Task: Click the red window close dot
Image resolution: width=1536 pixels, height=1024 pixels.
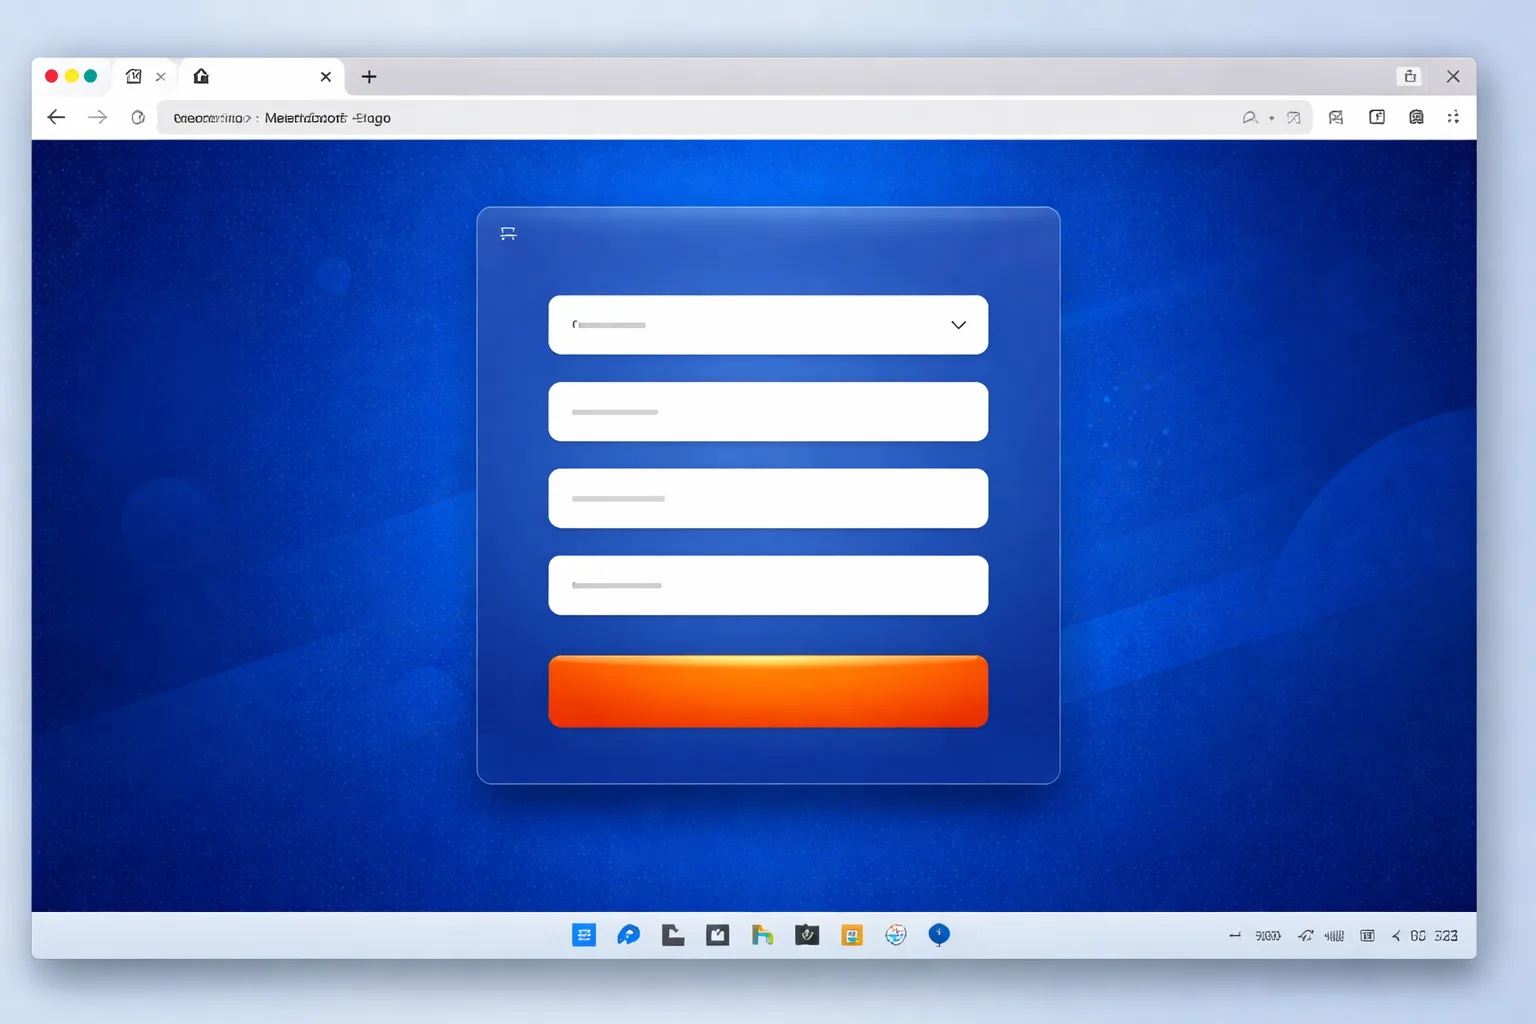Action: point(51,76)
